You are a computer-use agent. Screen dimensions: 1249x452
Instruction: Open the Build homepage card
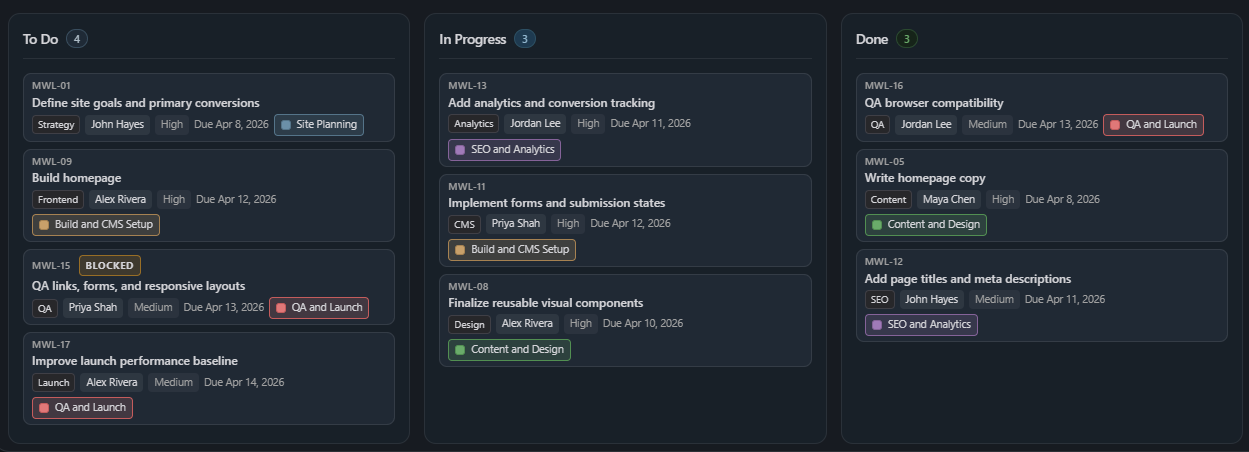77,178
